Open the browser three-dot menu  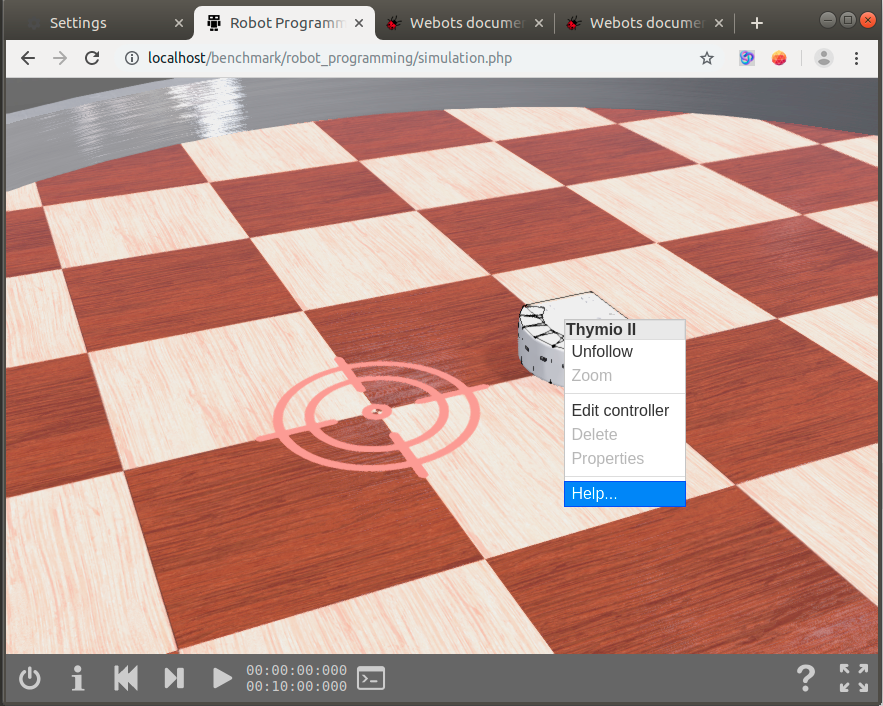click(857, 58)
